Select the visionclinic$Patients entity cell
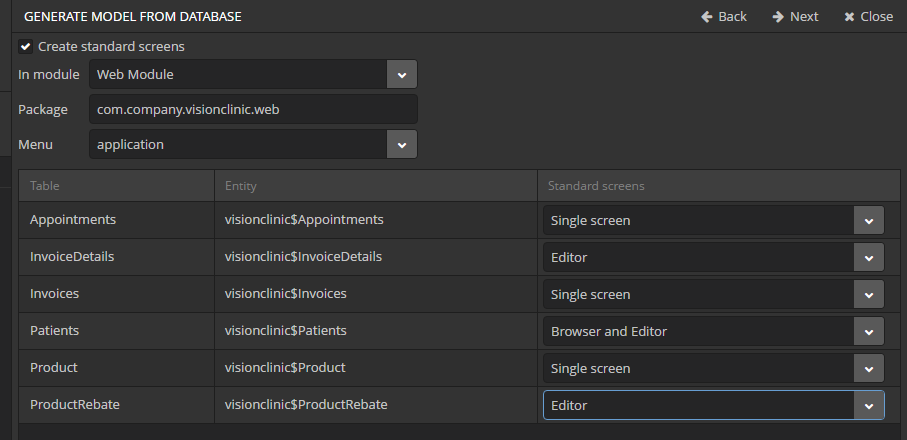 [x=376, y=331]
